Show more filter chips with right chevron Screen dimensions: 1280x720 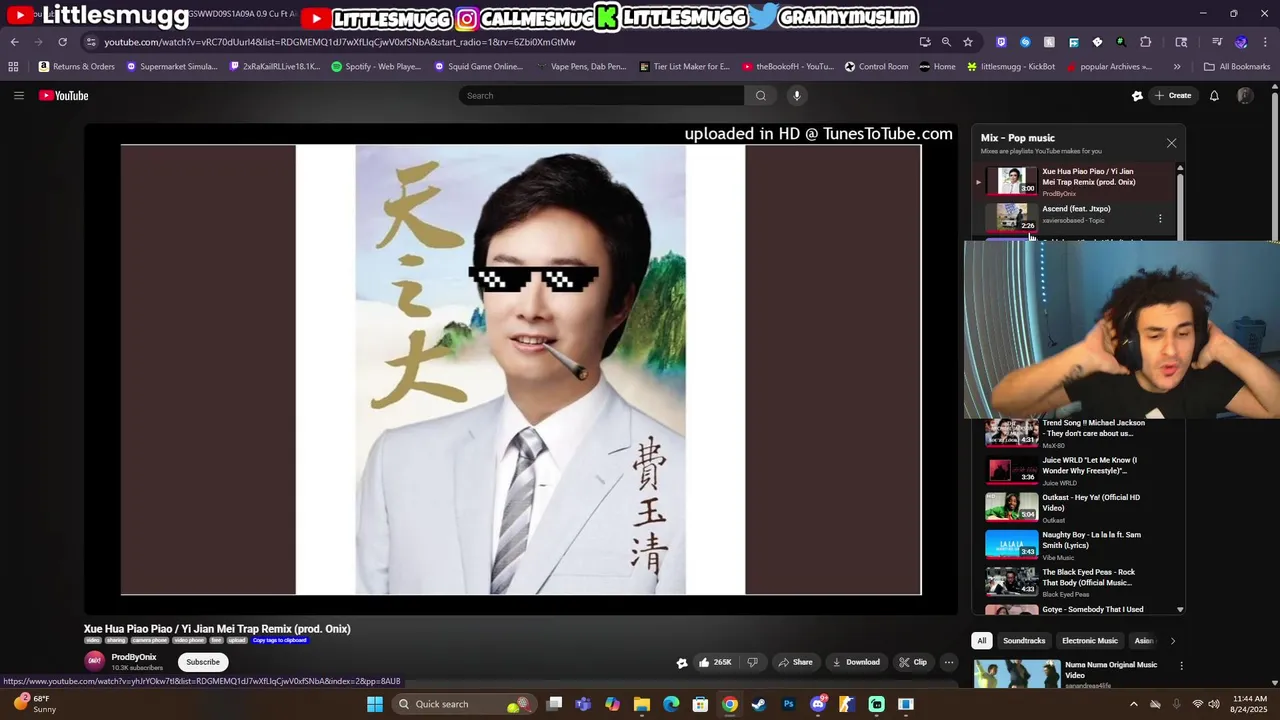pyautogui.click(x=1173, y=641)
